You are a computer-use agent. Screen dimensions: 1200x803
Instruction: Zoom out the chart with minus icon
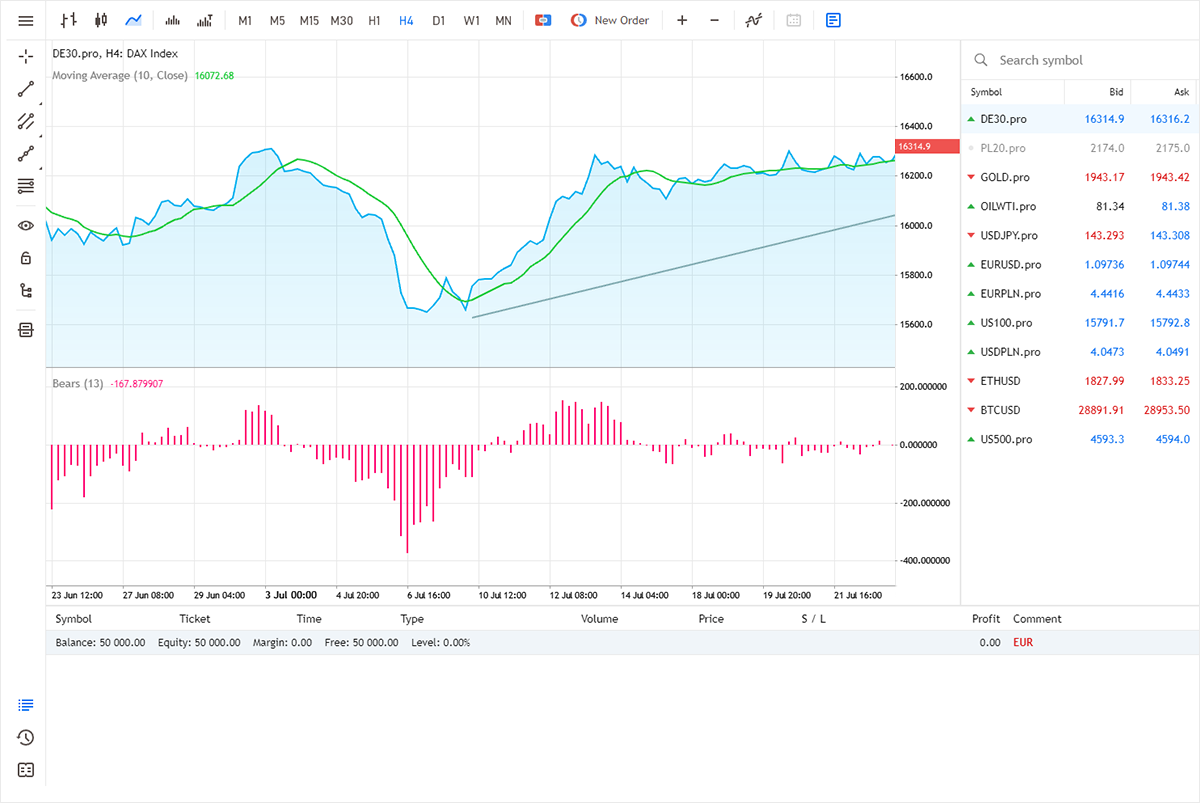(714, 20)
